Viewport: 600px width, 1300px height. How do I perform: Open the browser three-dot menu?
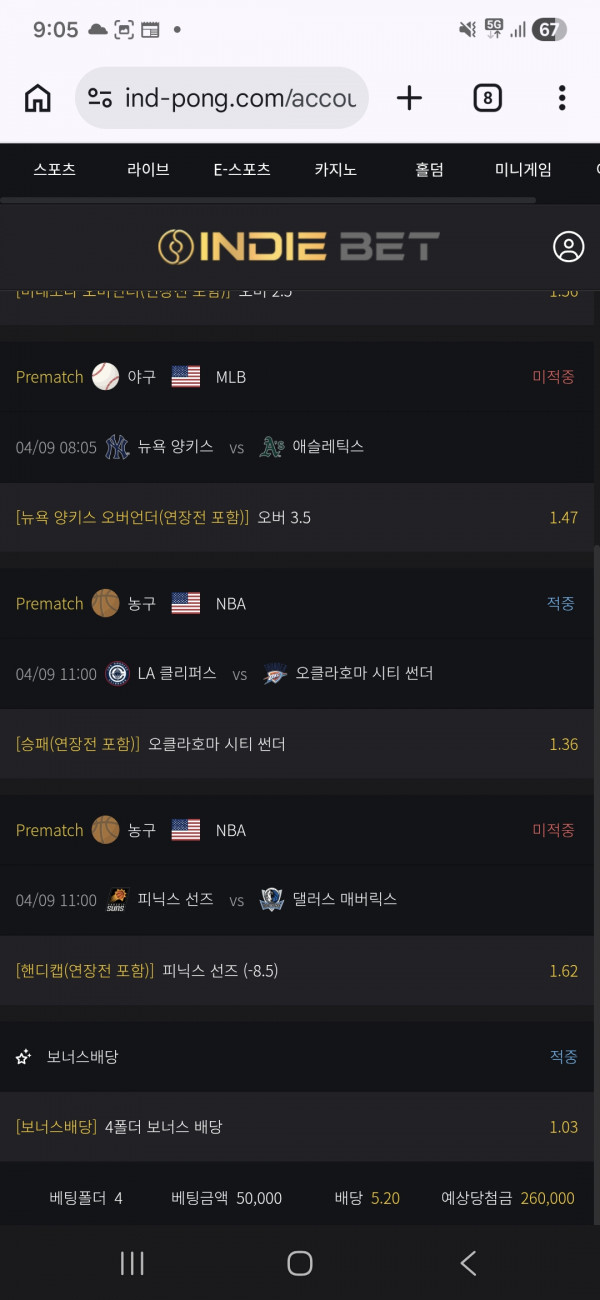562,98
